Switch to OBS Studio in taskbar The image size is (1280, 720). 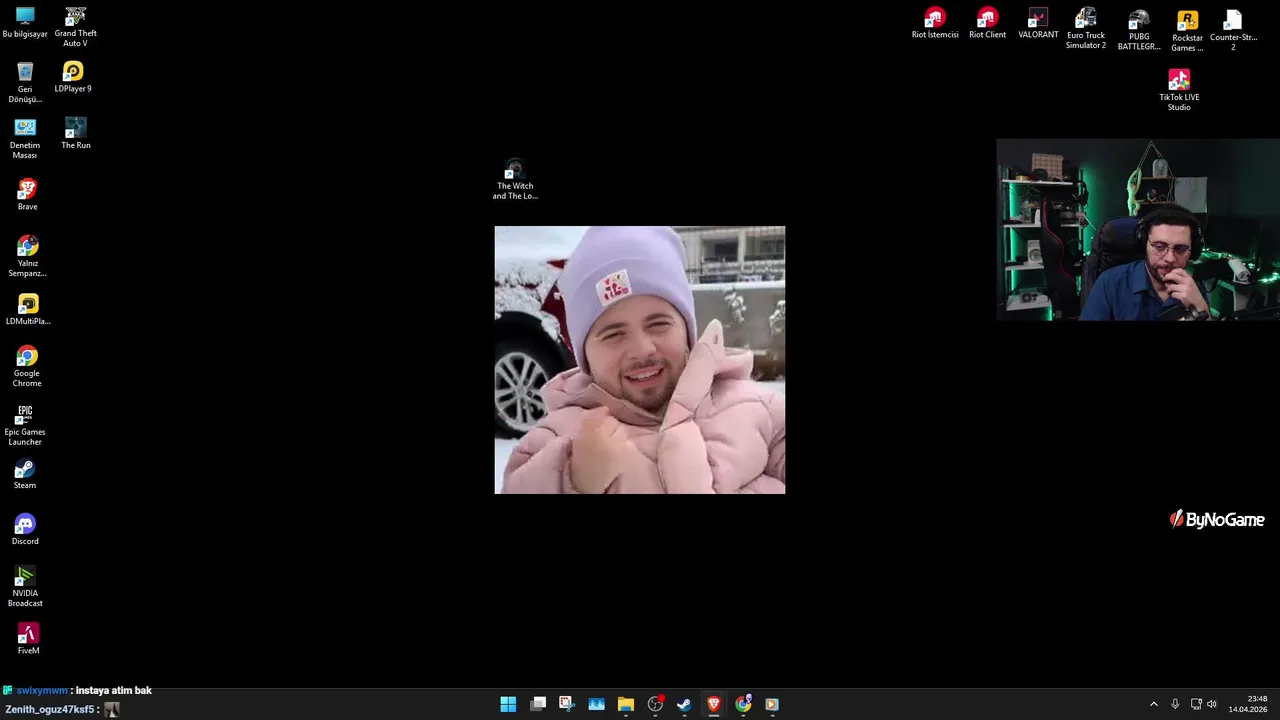point(655,704)
